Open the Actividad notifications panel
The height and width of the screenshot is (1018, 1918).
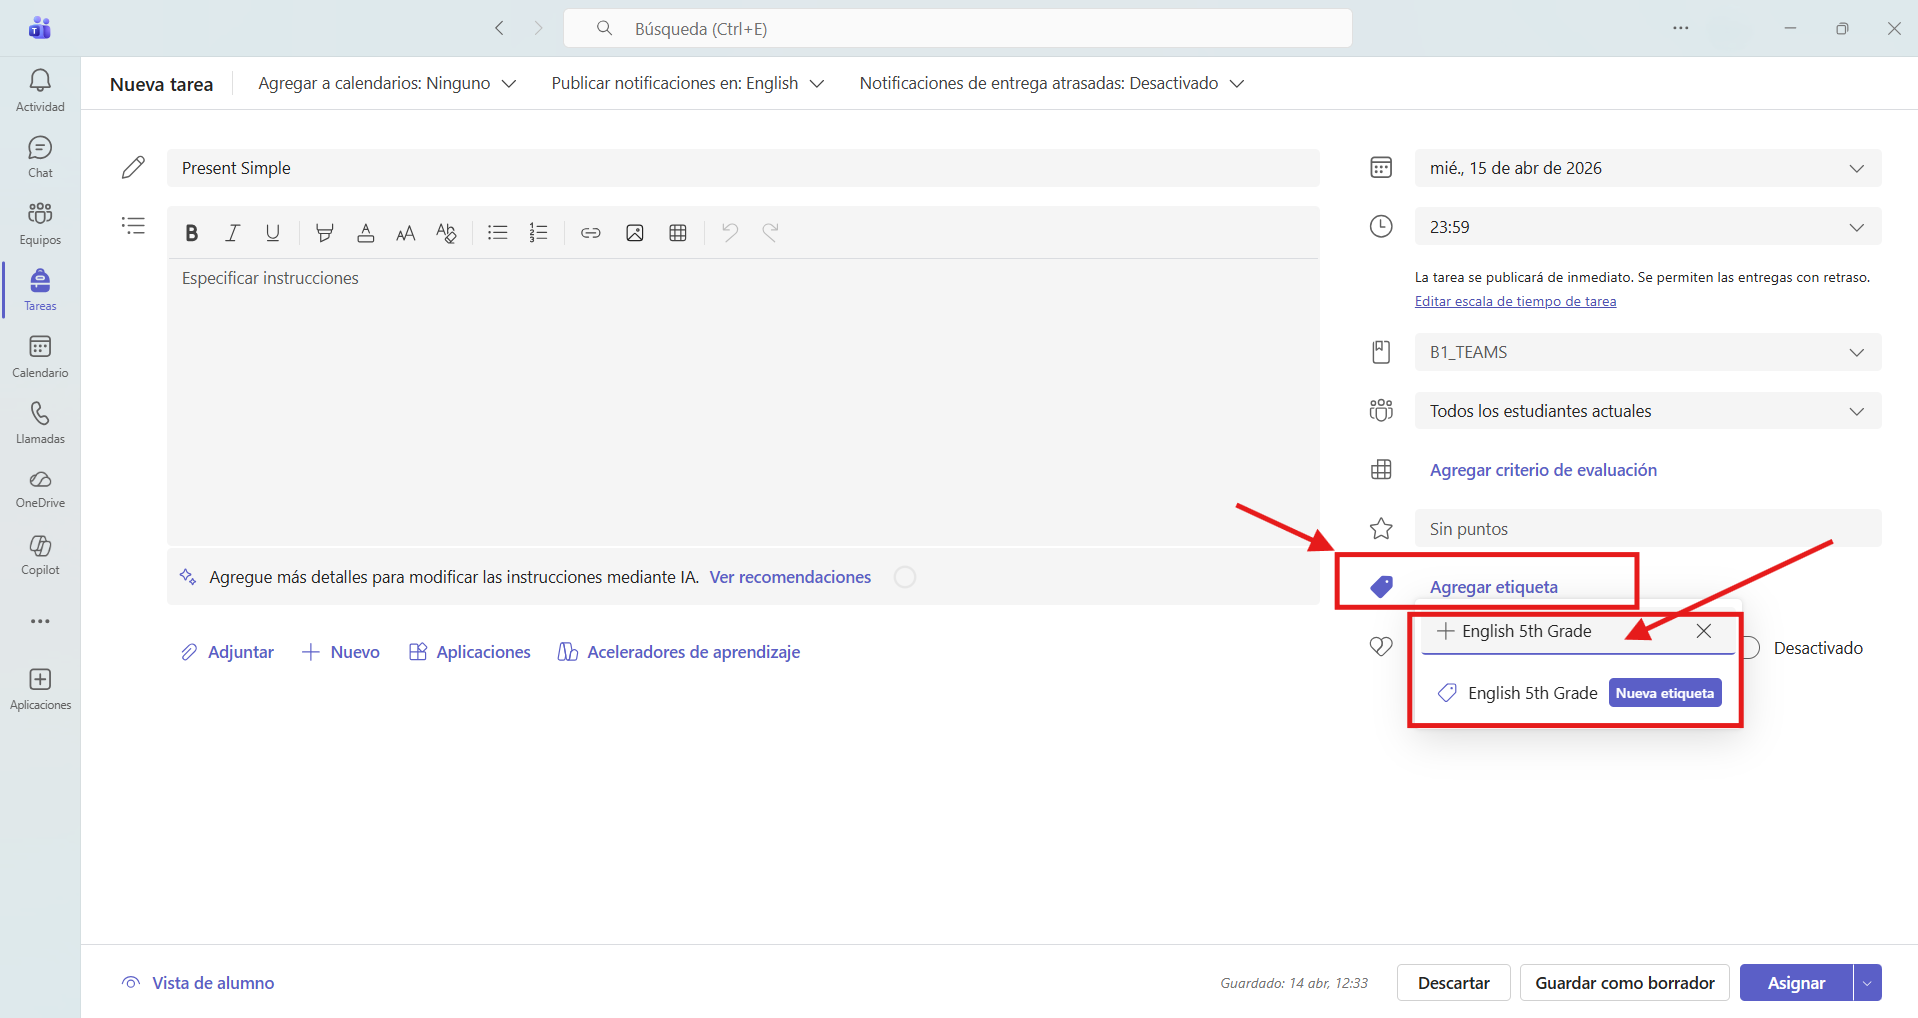(40, 90)
